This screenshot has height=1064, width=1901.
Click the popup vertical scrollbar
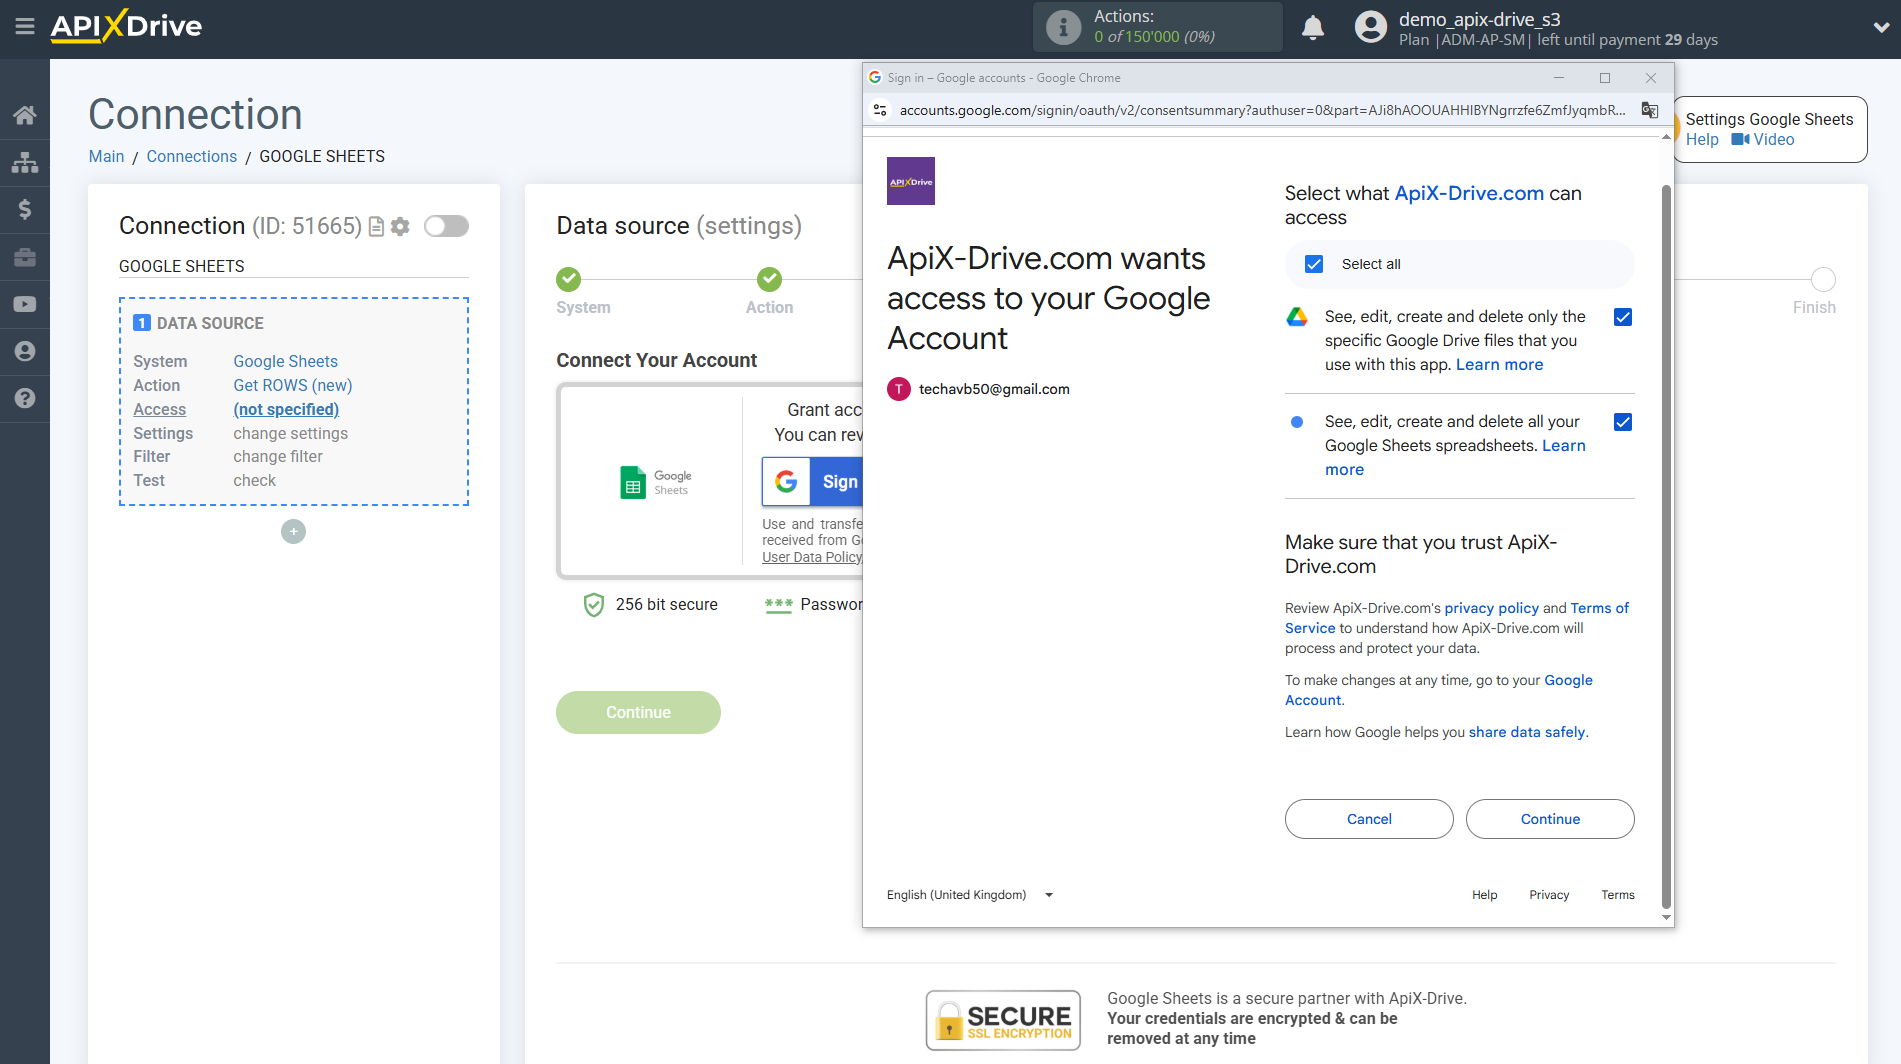pos(1666,545)
